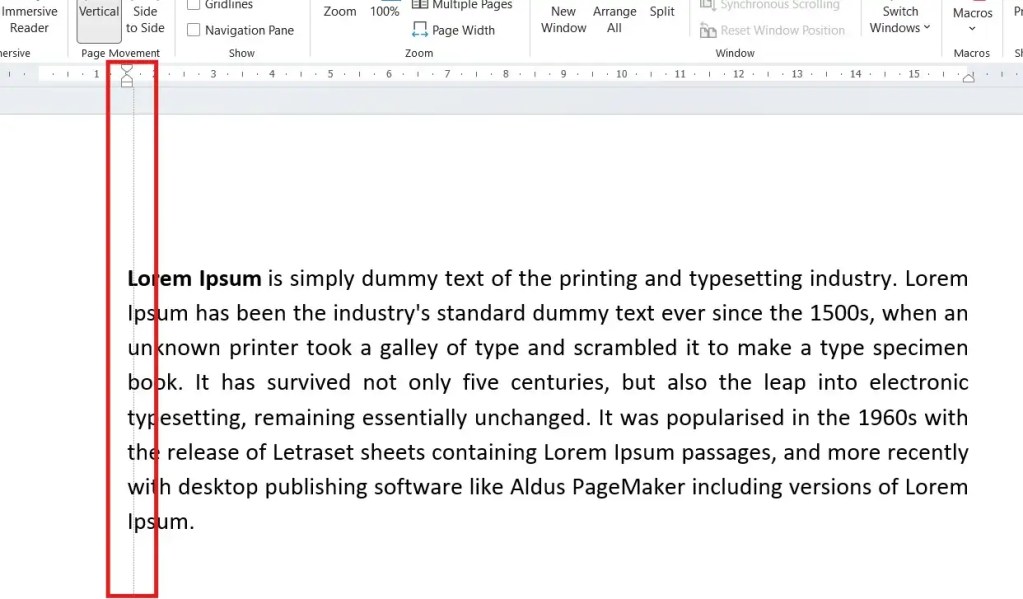
Task: Select Vertical page movement
Action: coord(98,15)
